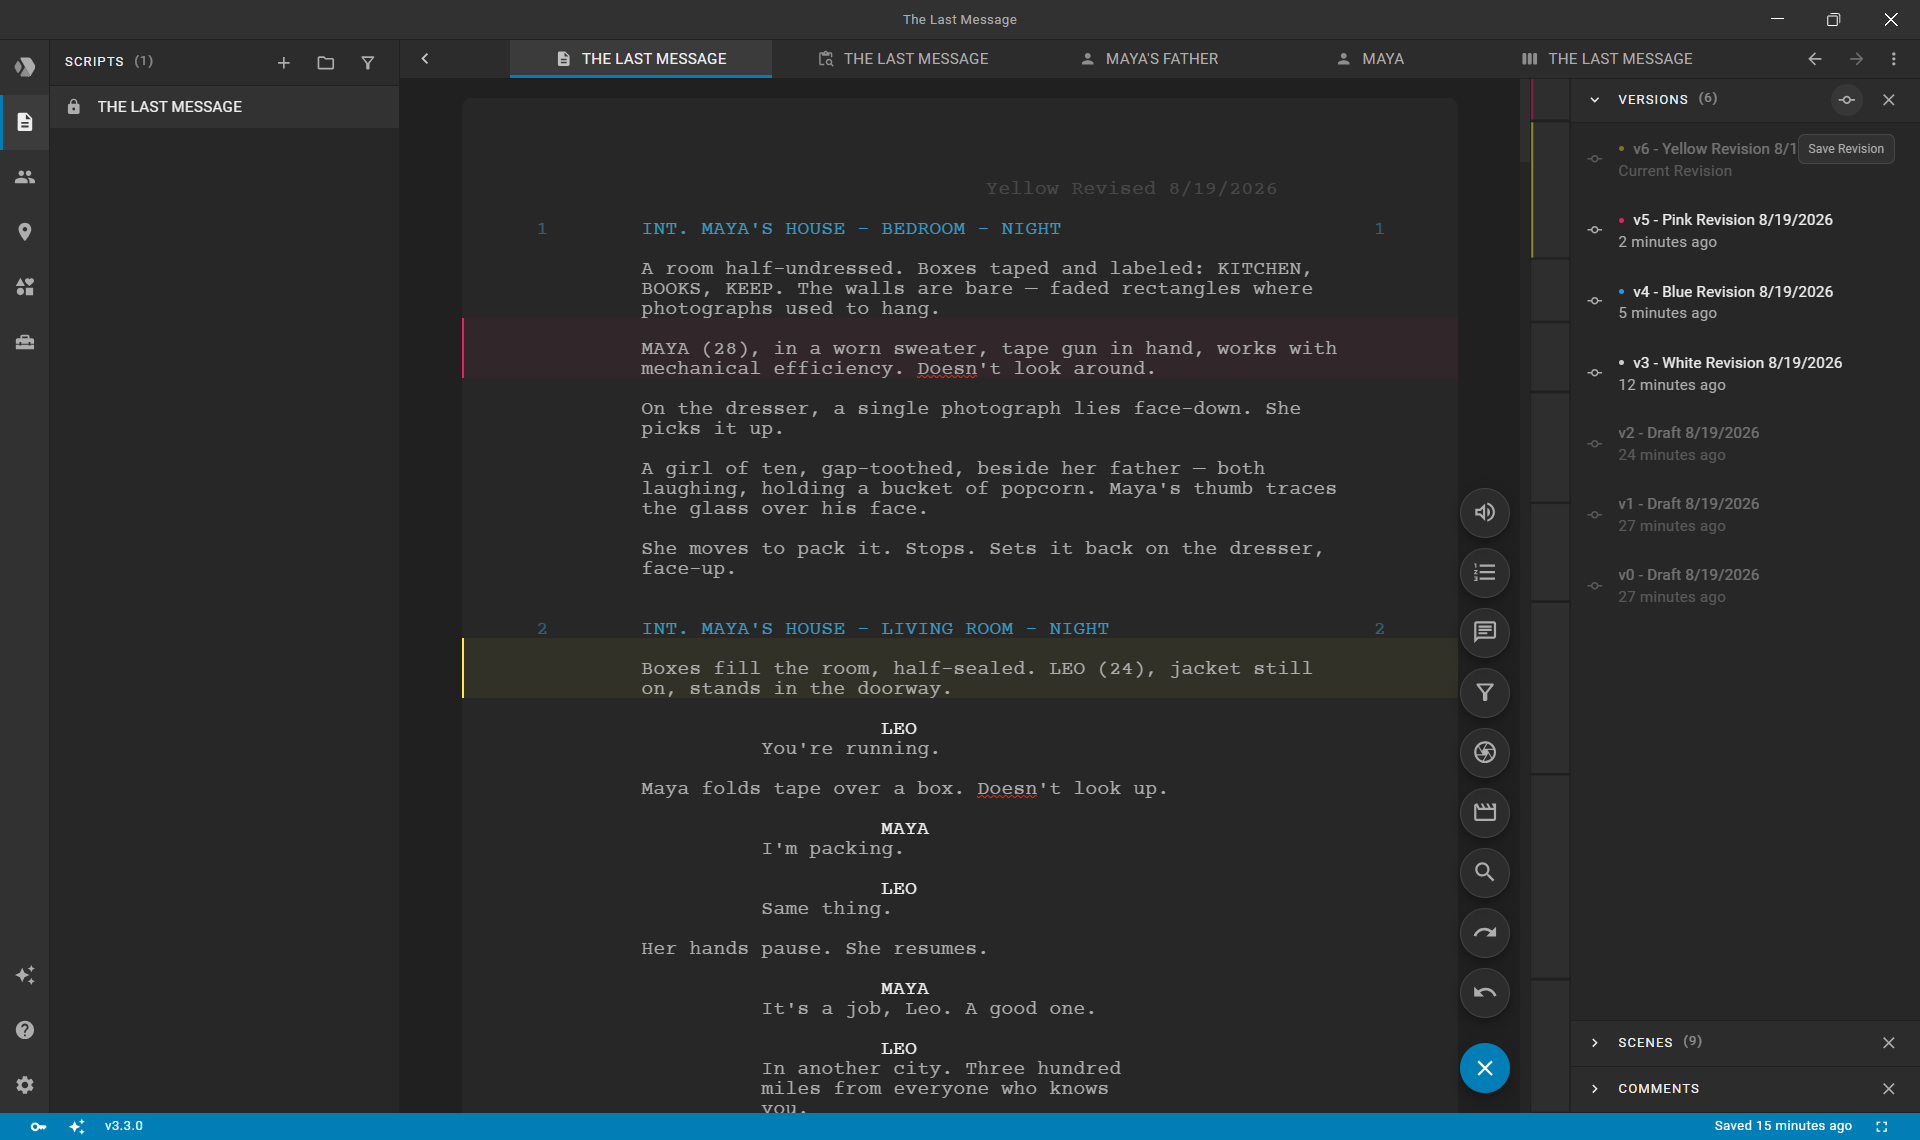
Task: Click the app logo at top left
Action: tap(25, 67)
